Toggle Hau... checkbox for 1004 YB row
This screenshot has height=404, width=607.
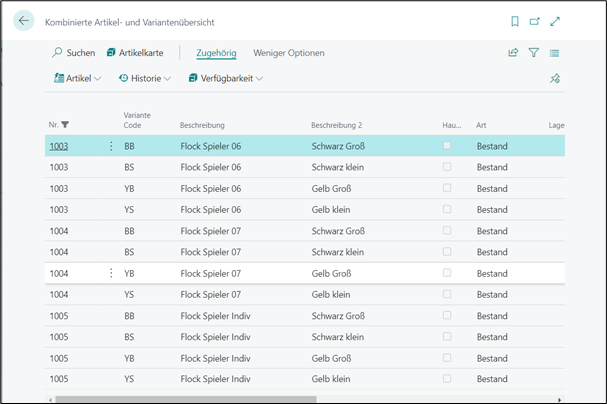pos(447,273)
